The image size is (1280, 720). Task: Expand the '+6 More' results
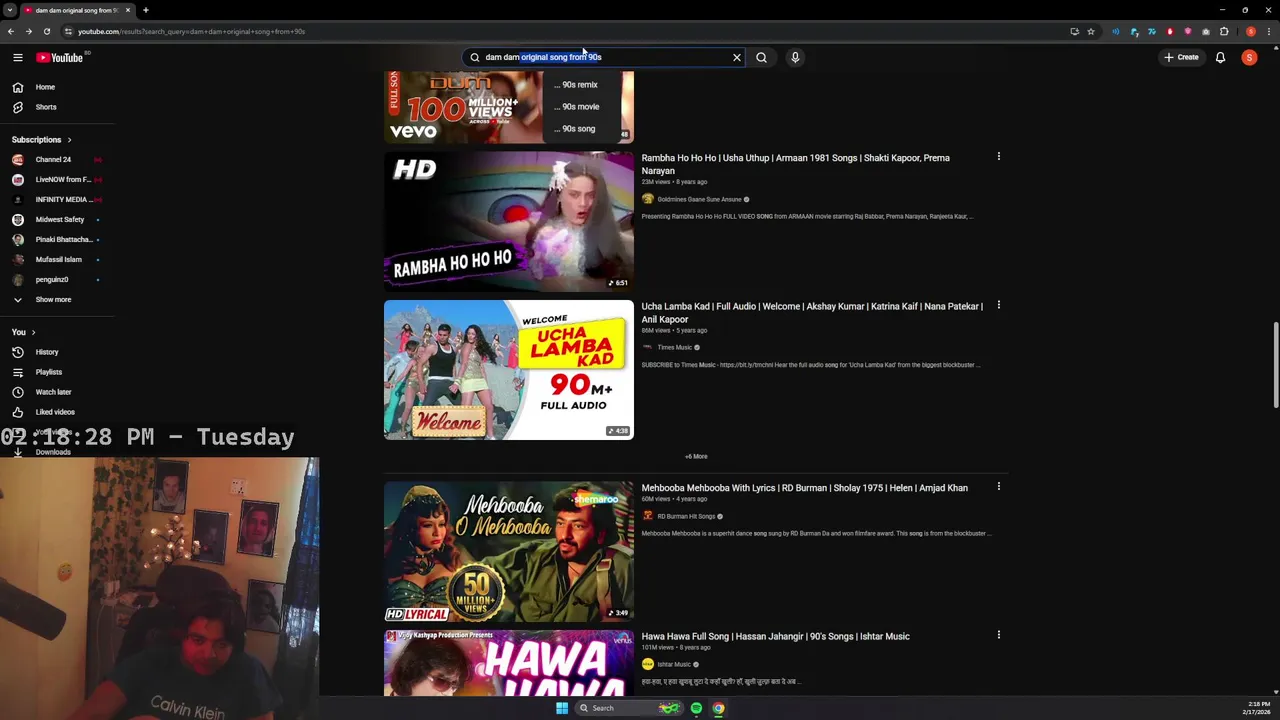696,456
